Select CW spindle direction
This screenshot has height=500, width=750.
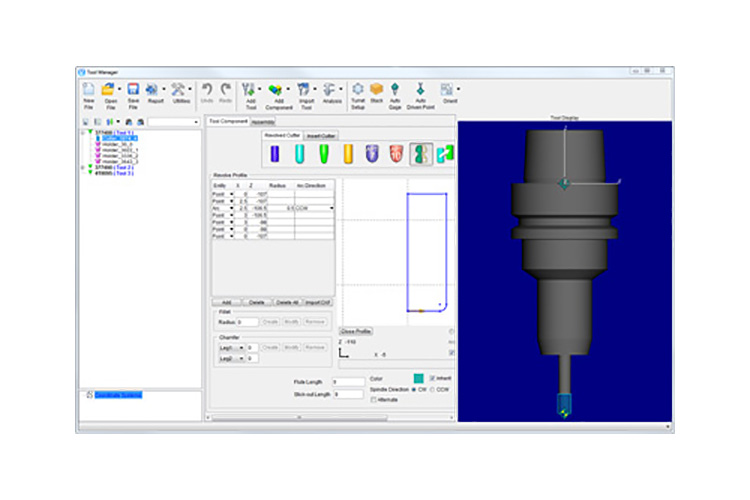[x=414, y=389]
